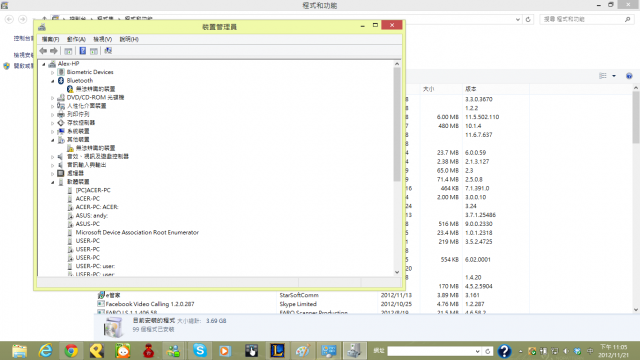Viewport: 640px width, 360px height.
Task: Open view dropdown arrow in Programs and Features
Action: point(614,76)
